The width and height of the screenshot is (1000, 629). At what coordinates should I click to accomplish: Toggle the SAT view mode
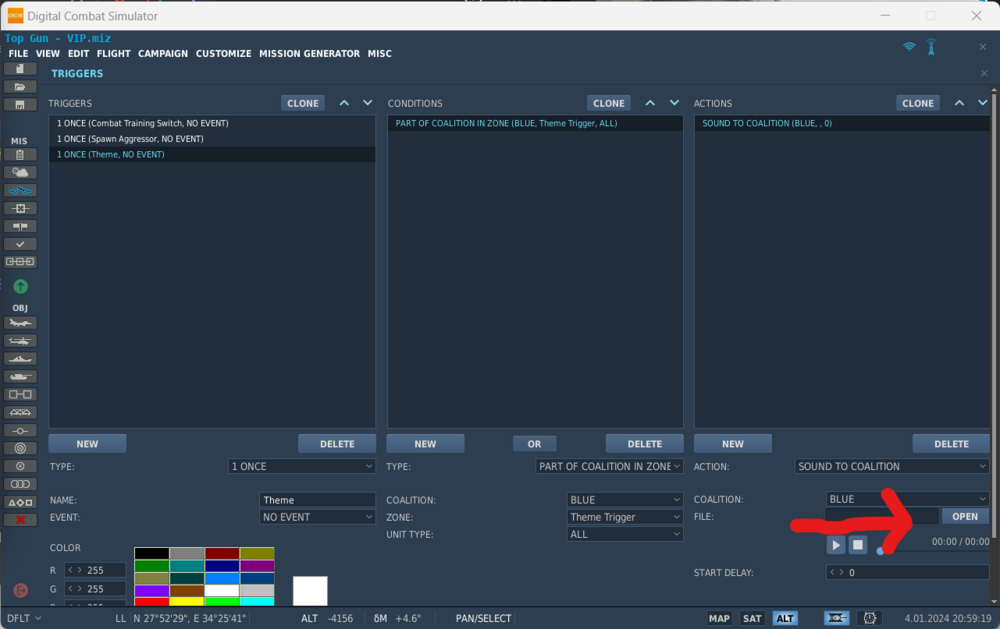tap(752, 618)
